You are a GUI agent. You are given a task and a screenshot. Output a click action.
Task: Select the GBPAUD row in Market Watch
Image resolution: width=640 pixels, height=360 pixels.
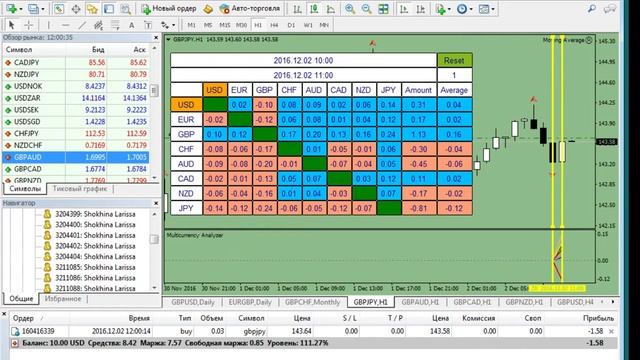pyautogui.click(x=76, y=157)
